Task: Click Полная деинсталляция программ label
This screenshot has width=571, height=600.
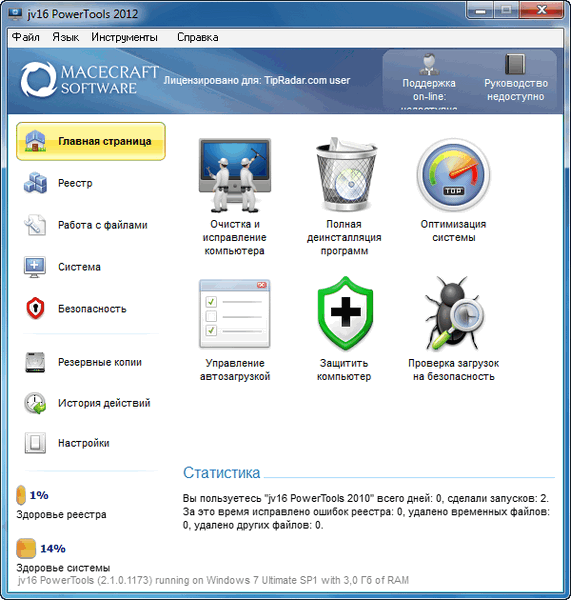Action: pos(344,237)
